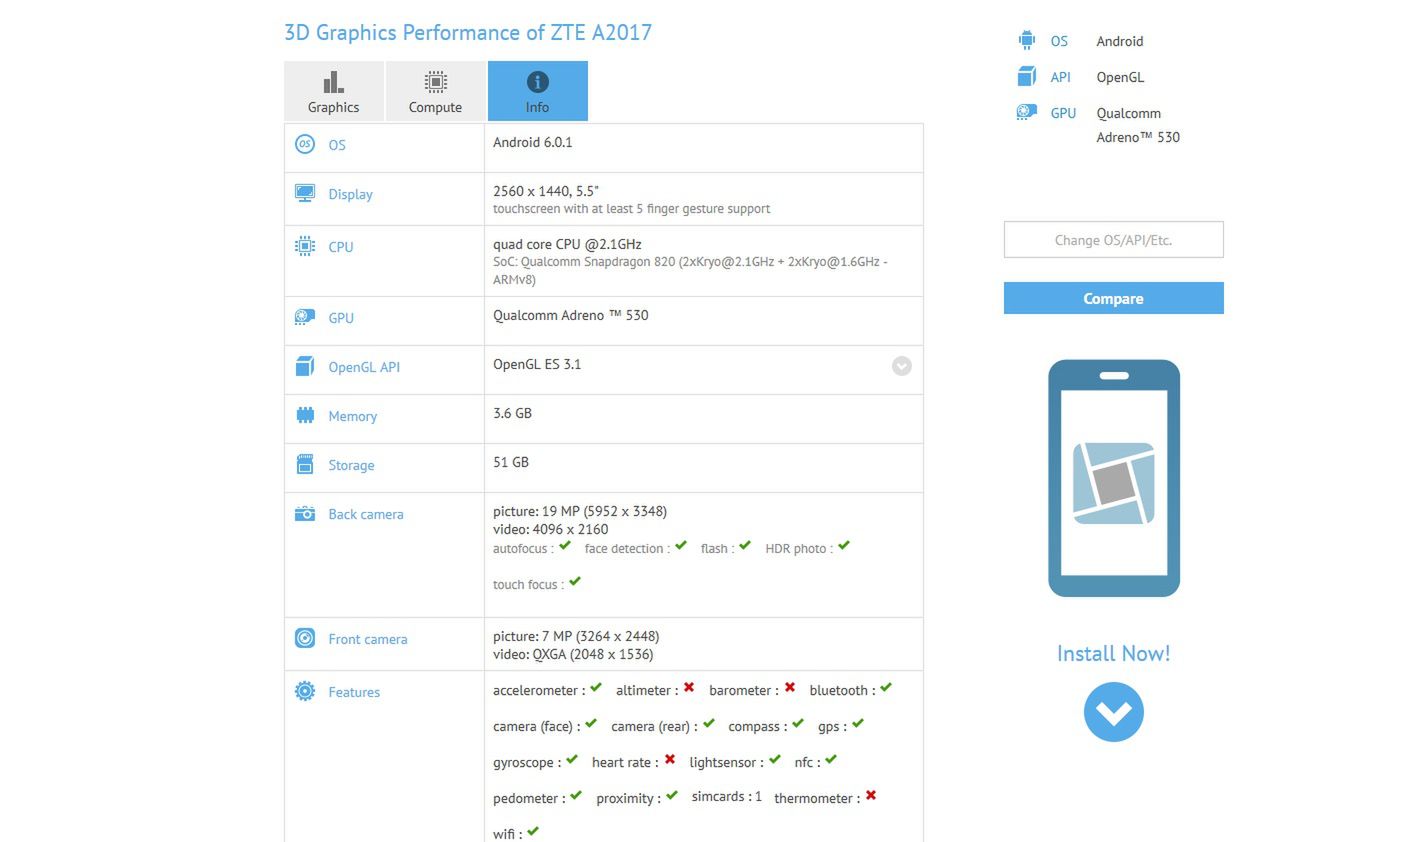The width and height of the screenshot is (1409, 842).
Task: Open the Install Now download chevron
Action: 1113,712
